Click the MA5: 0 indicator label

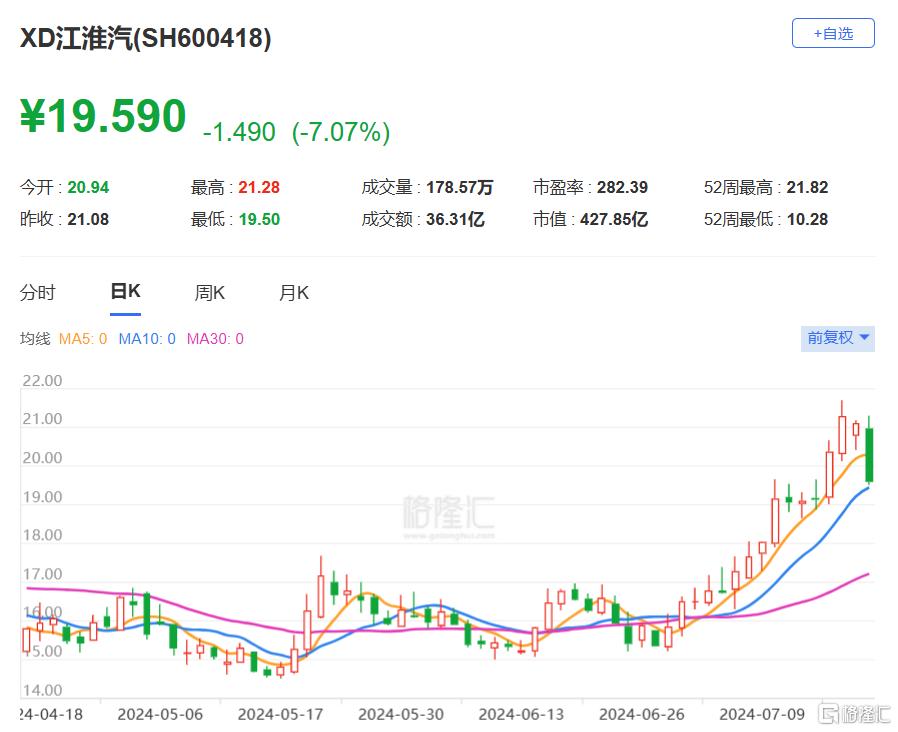coord(83,339)
